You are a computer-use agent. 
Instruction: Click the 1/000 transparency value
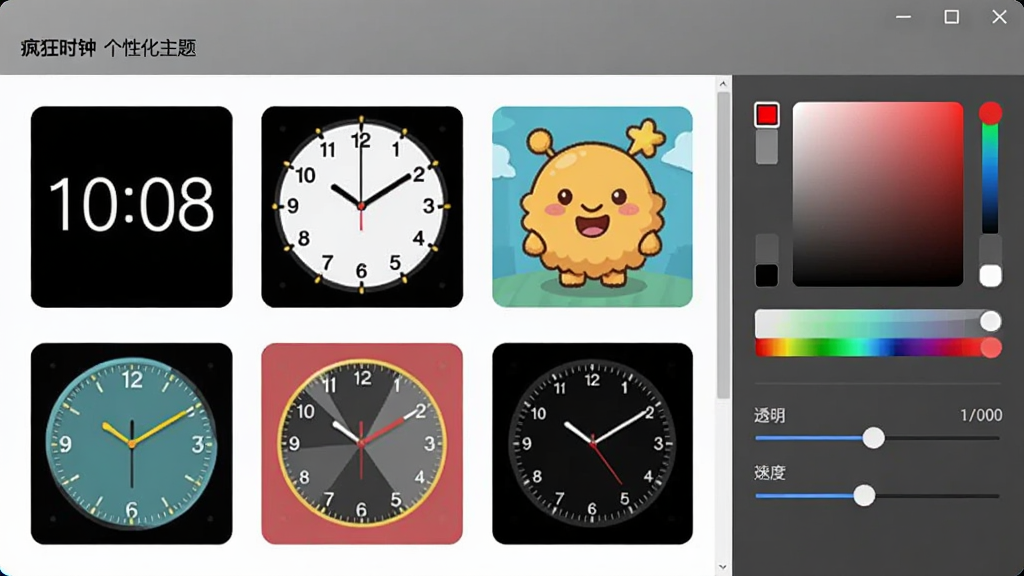(x=981, y=415)
